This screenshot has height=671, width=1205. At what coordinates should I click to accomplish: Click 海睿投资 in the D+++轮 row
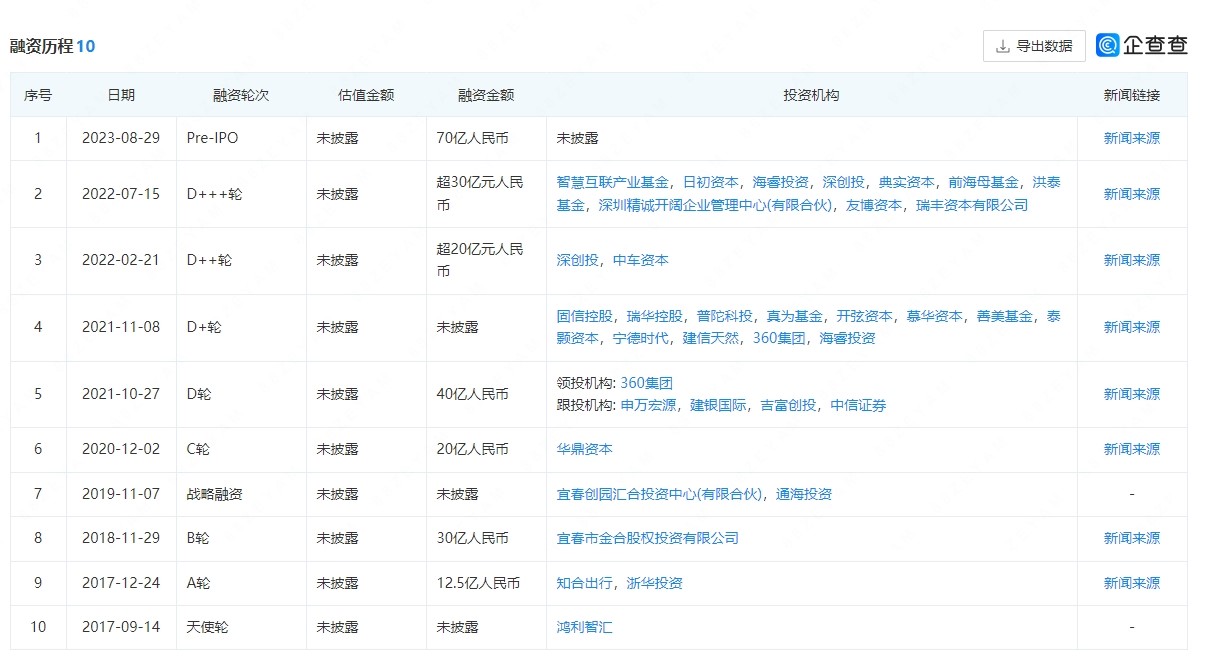click(781, 182)
